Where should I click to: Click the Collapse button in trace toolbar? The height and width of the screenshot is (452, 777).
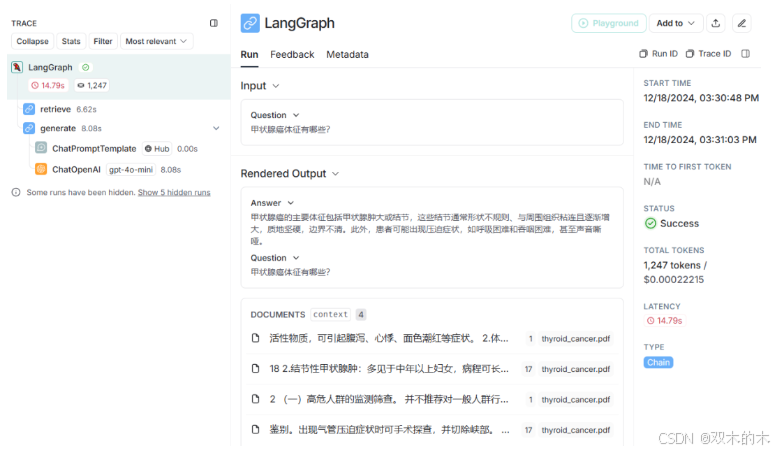(x=32, y=41)
